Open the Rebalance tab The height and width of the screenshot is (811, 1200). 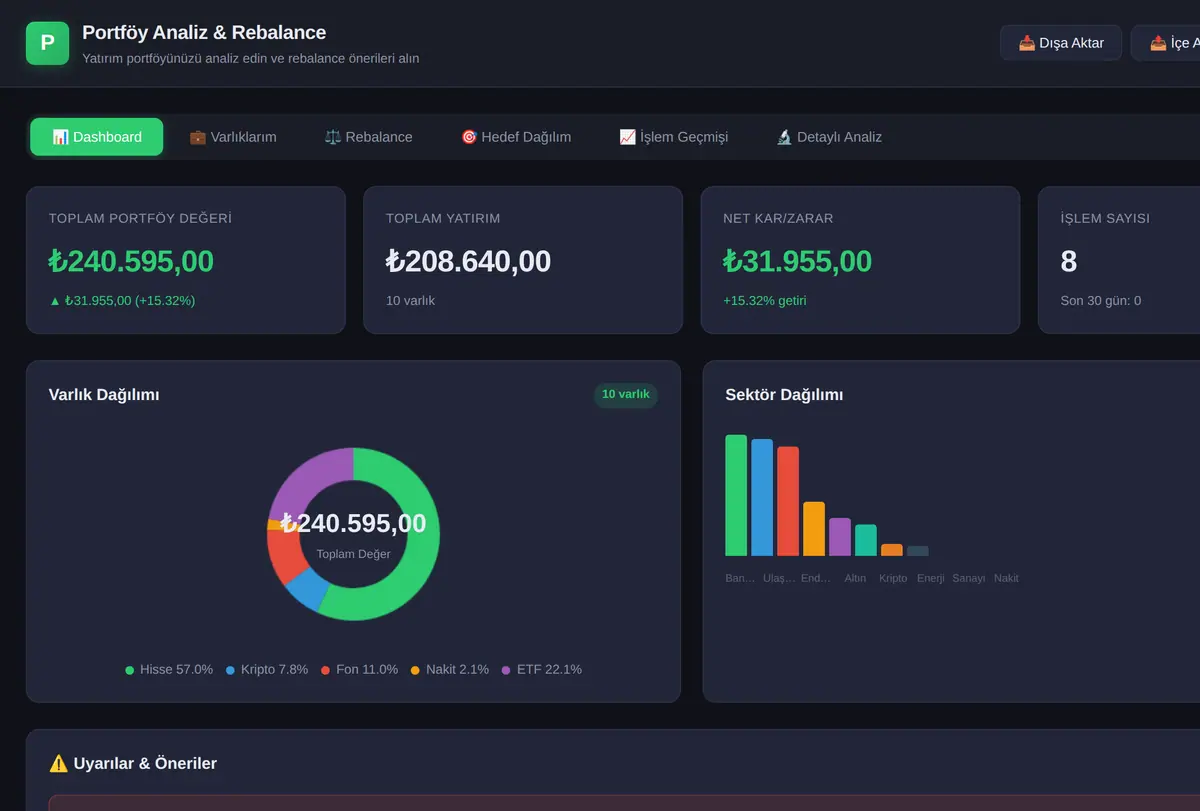[369, 137]
